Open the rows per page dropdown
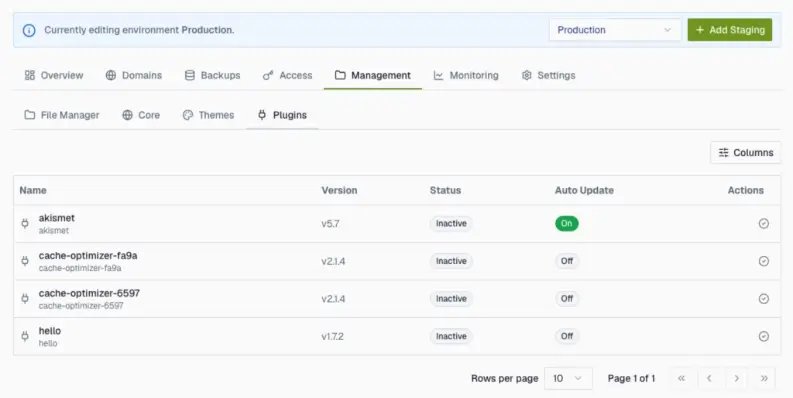793x398 pixels. click(568, 378)
